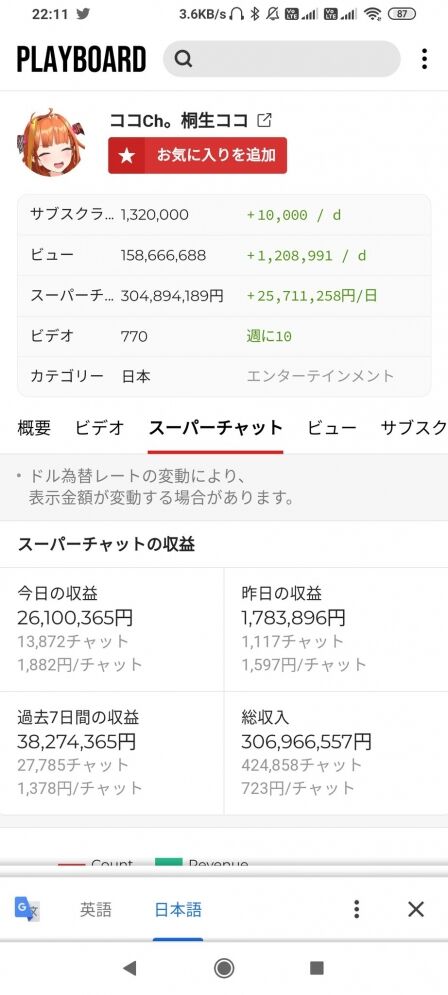The height and width of the screenshot is (995, 448).
Task: Select 英語 in translate bar
Action: pos(96,910)
